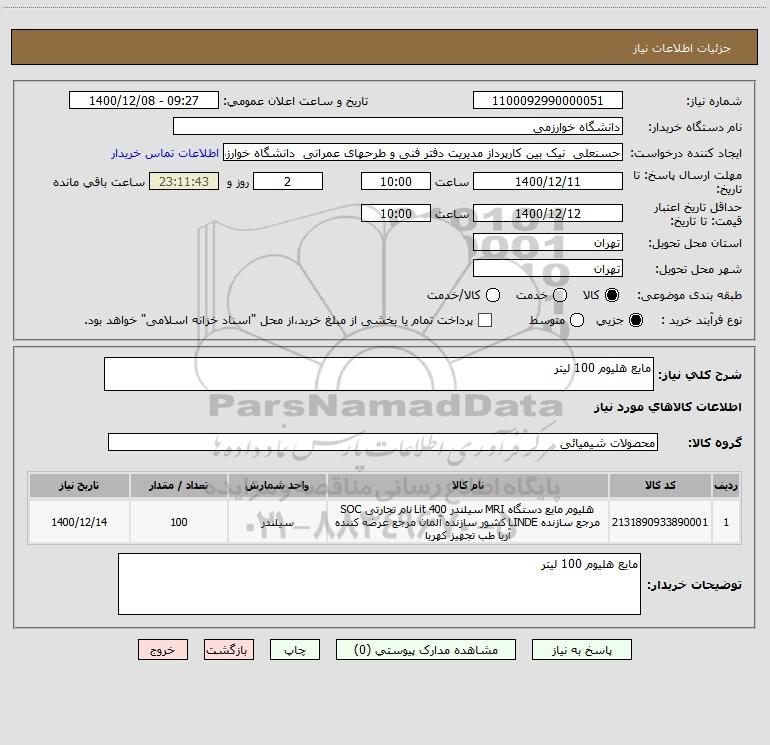Image resolution: width=770 pixels, height=745 pixels.
Task: Click the سیلندر unit cell
Action: [277, 522]
